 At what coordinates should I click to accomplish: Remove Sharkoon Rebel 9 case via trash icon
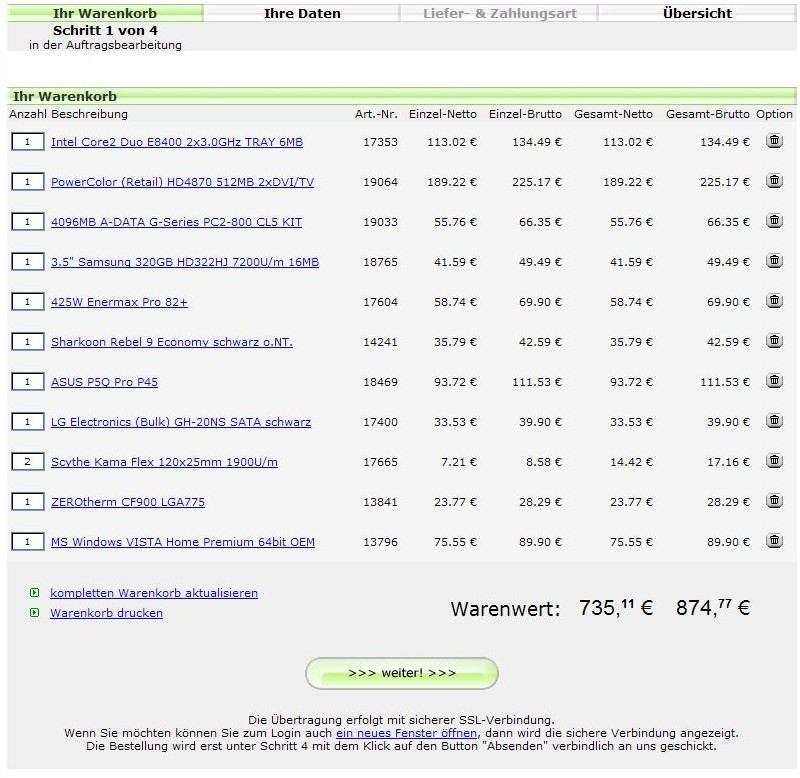(774, 341)
